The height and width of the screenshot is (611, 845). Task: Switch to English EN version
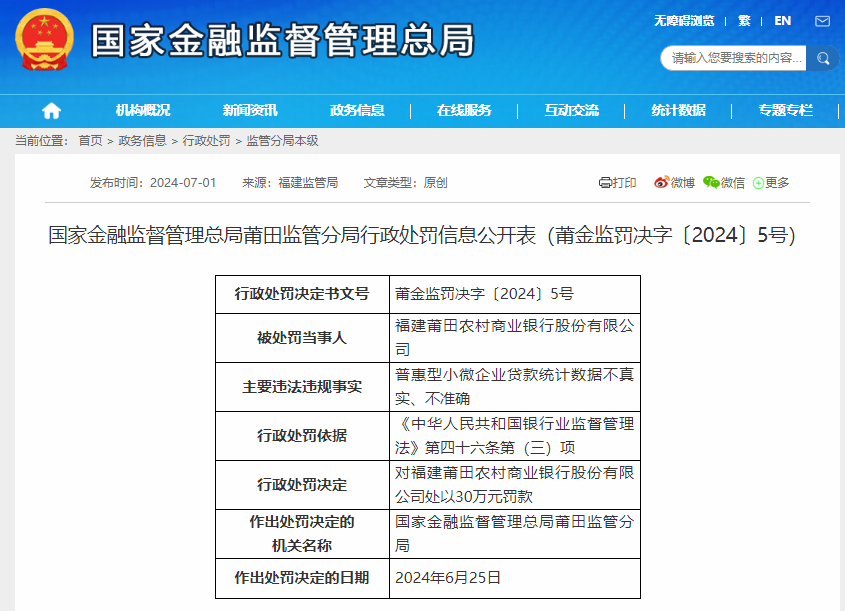click(782, 21)
